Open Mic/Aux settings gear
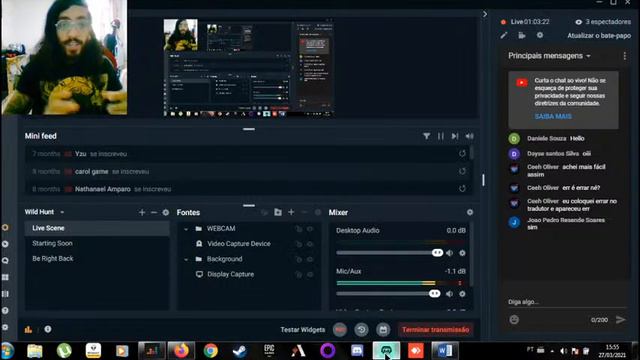Screen dimensions: 640x360 click(x=462, y=294)
